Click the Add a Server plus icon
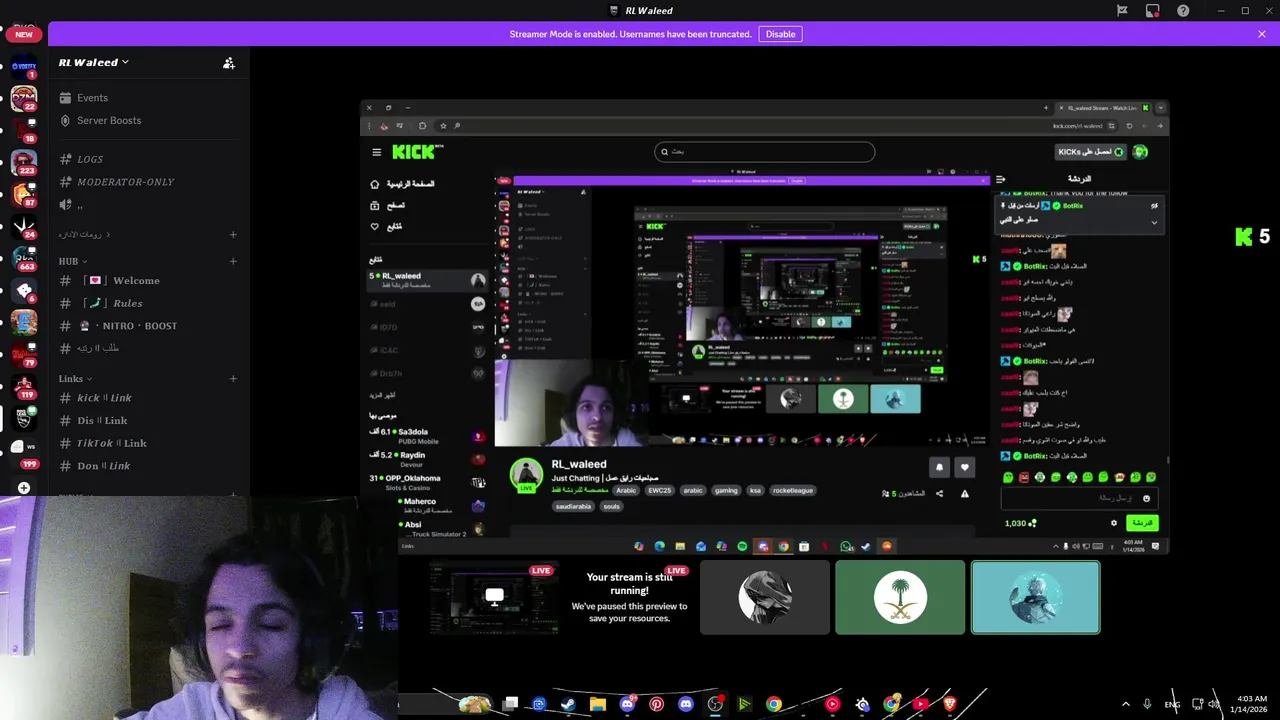This screenshot has width=1280, height=720. click(24, 488)
